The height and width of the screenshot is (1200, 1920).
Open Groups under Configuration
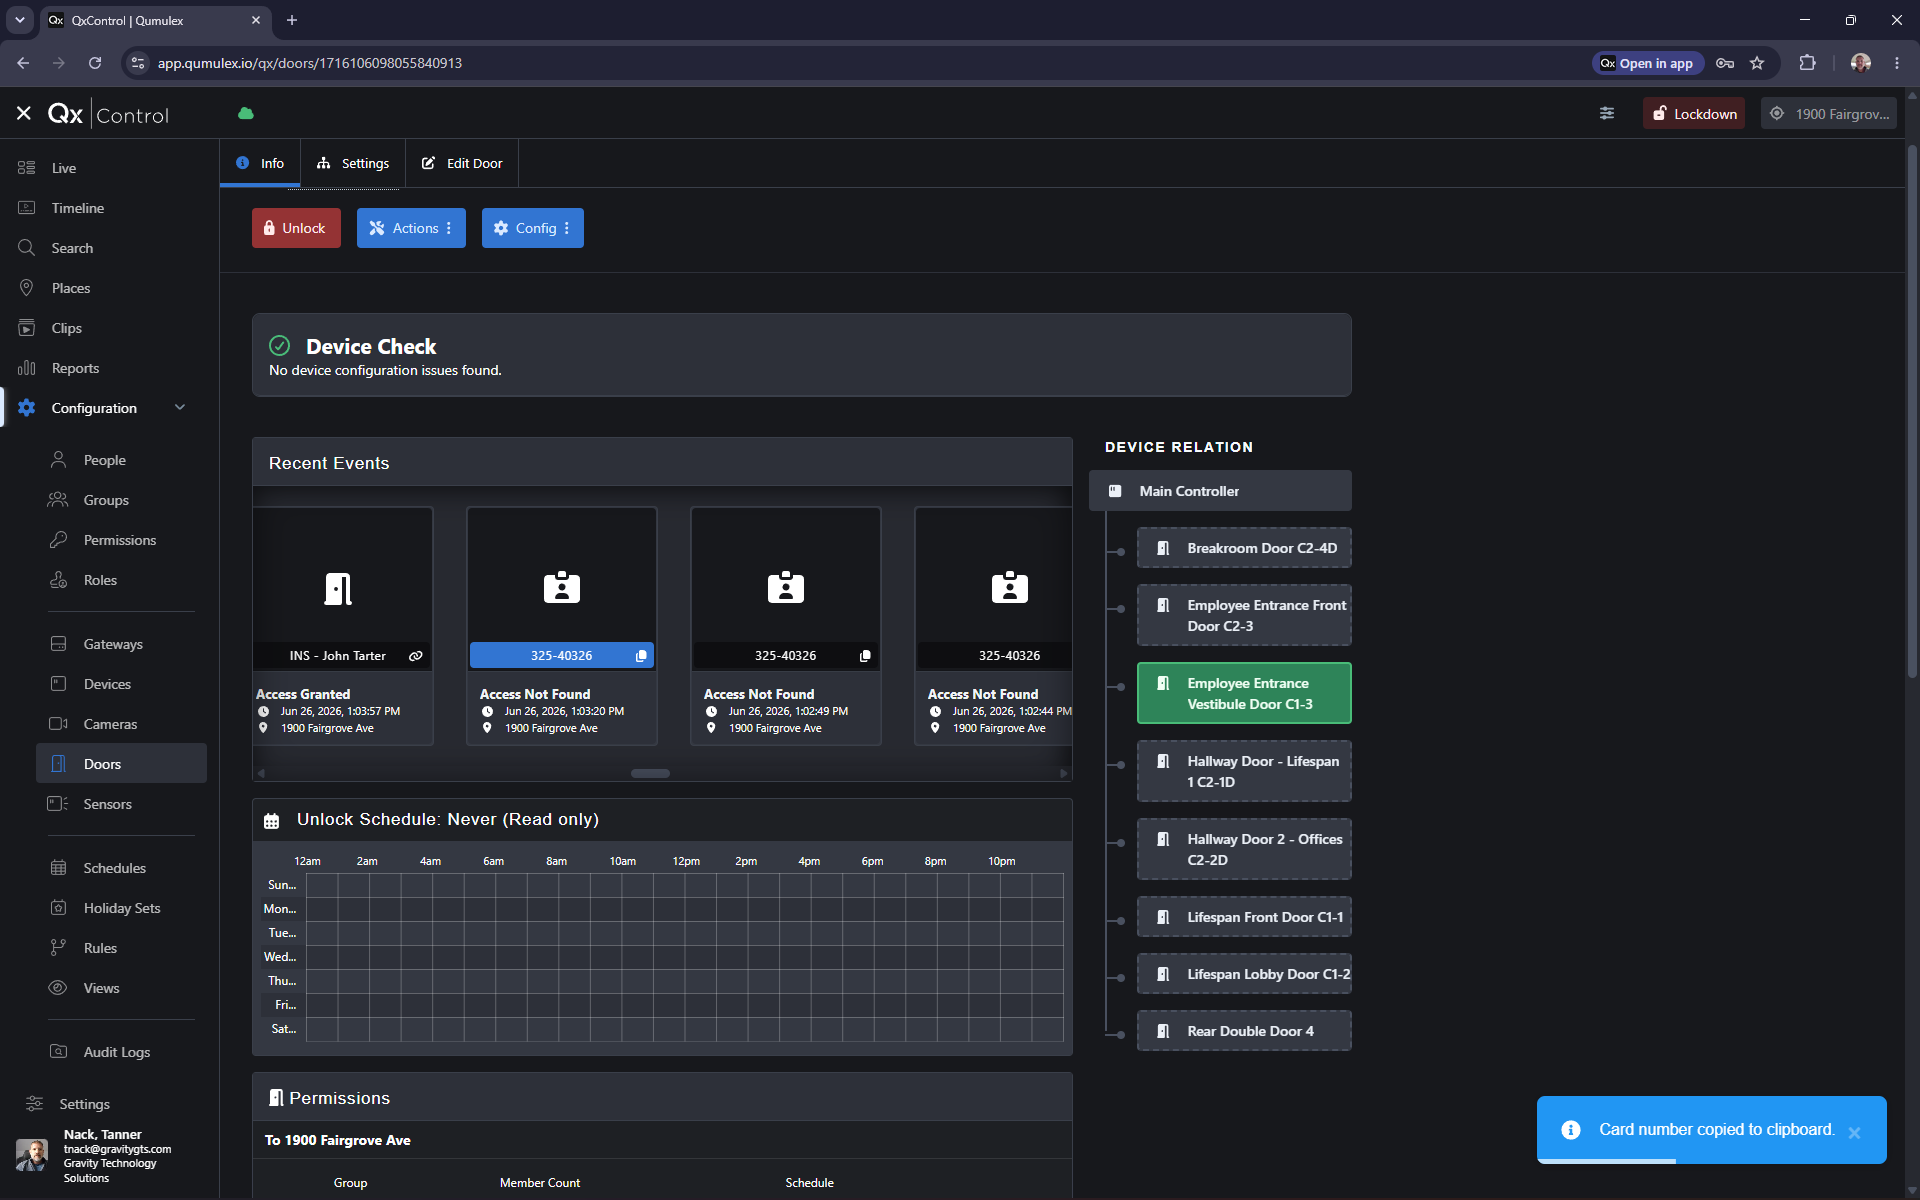(106, 500)
